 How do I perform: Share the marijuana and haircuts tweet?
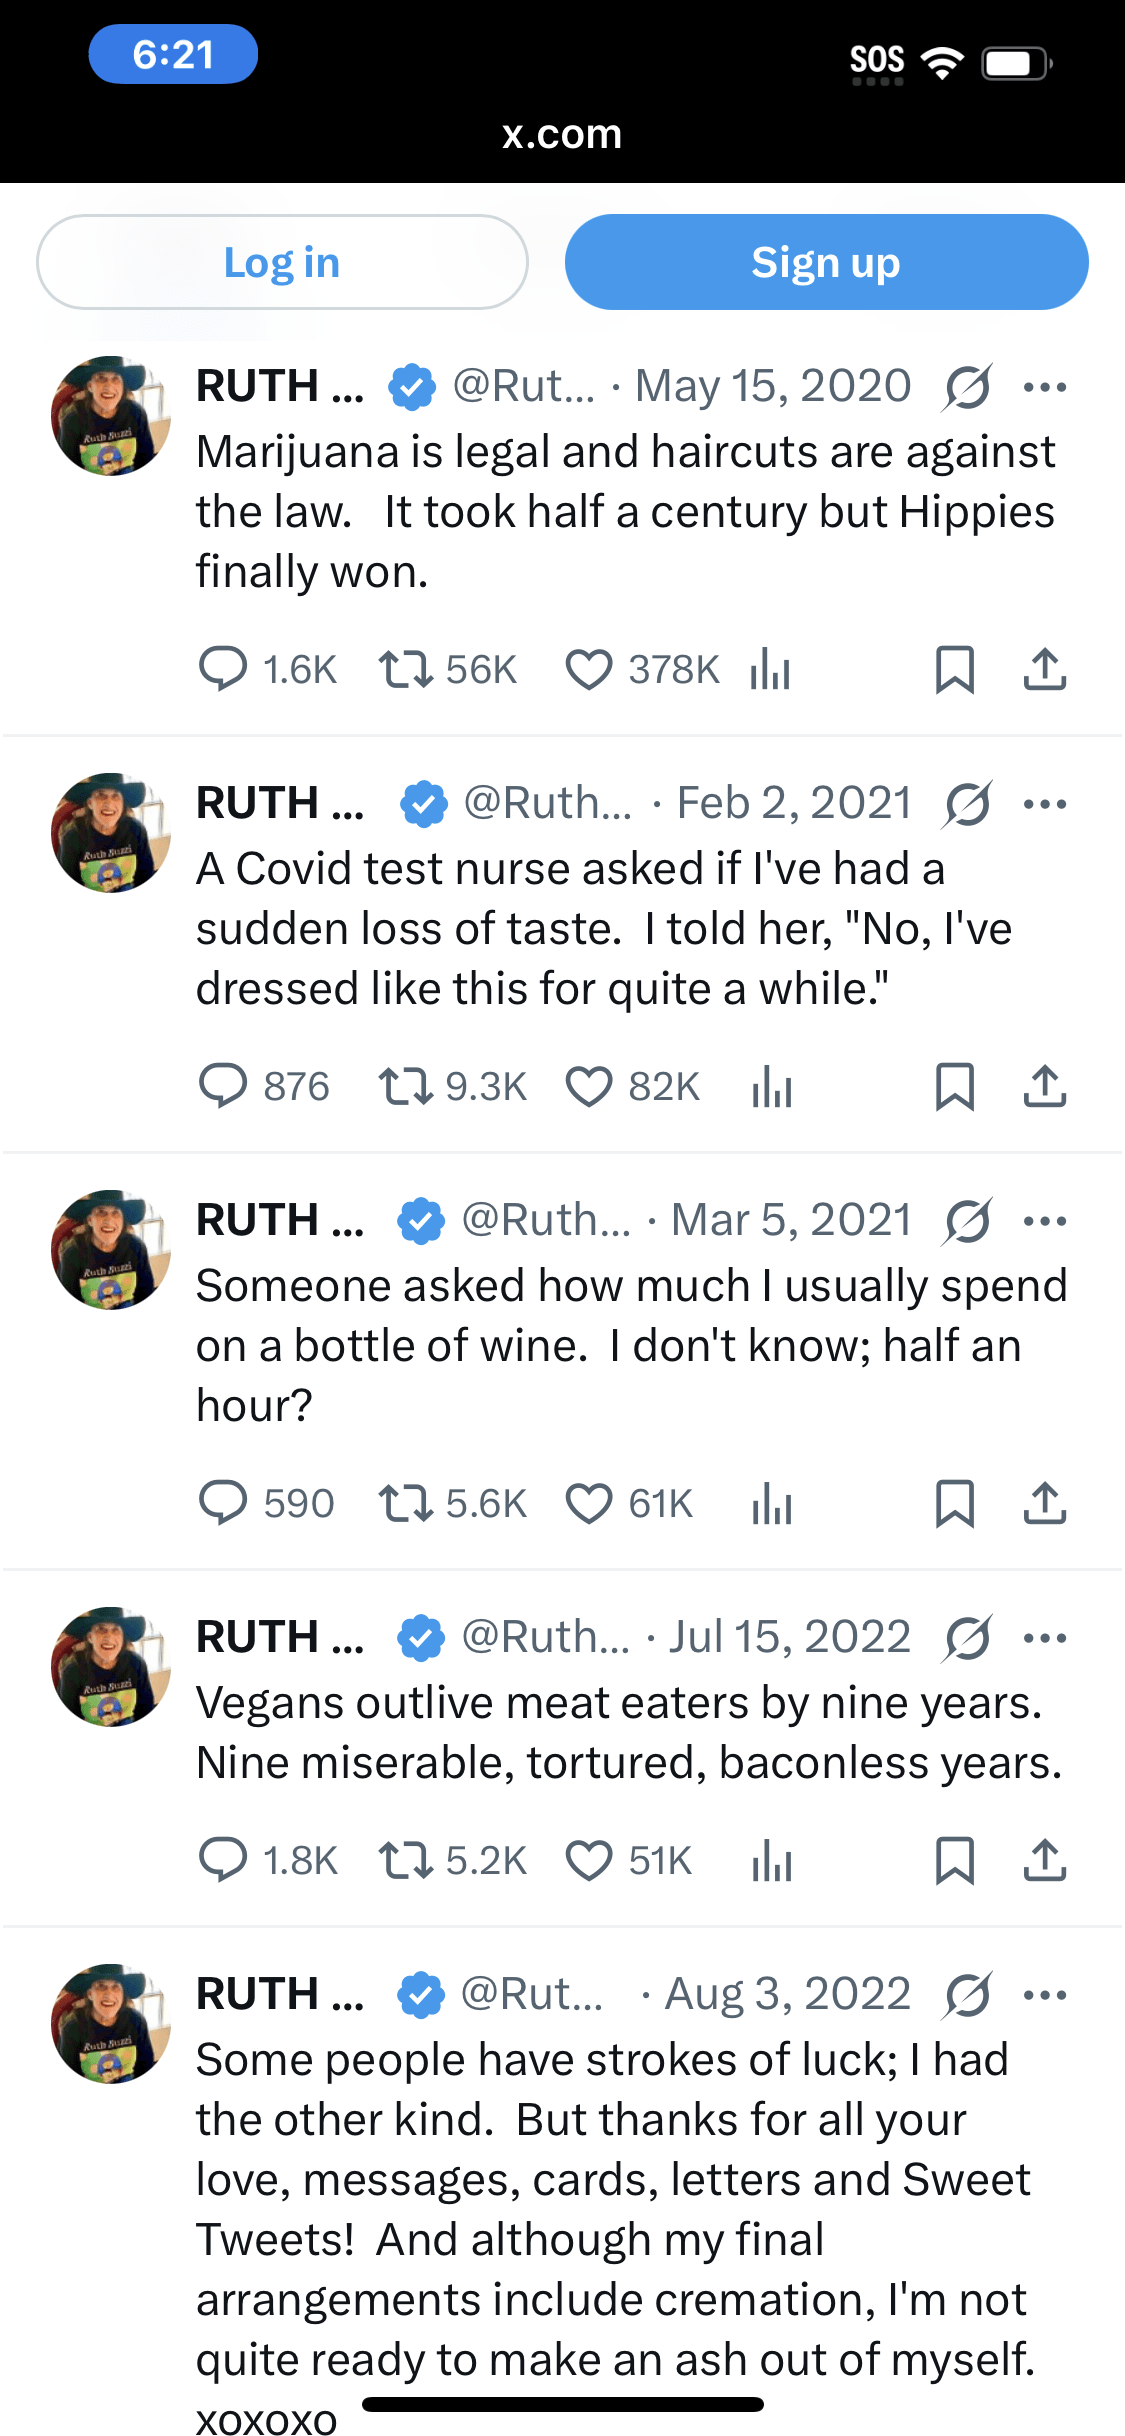pos(1044,670)
